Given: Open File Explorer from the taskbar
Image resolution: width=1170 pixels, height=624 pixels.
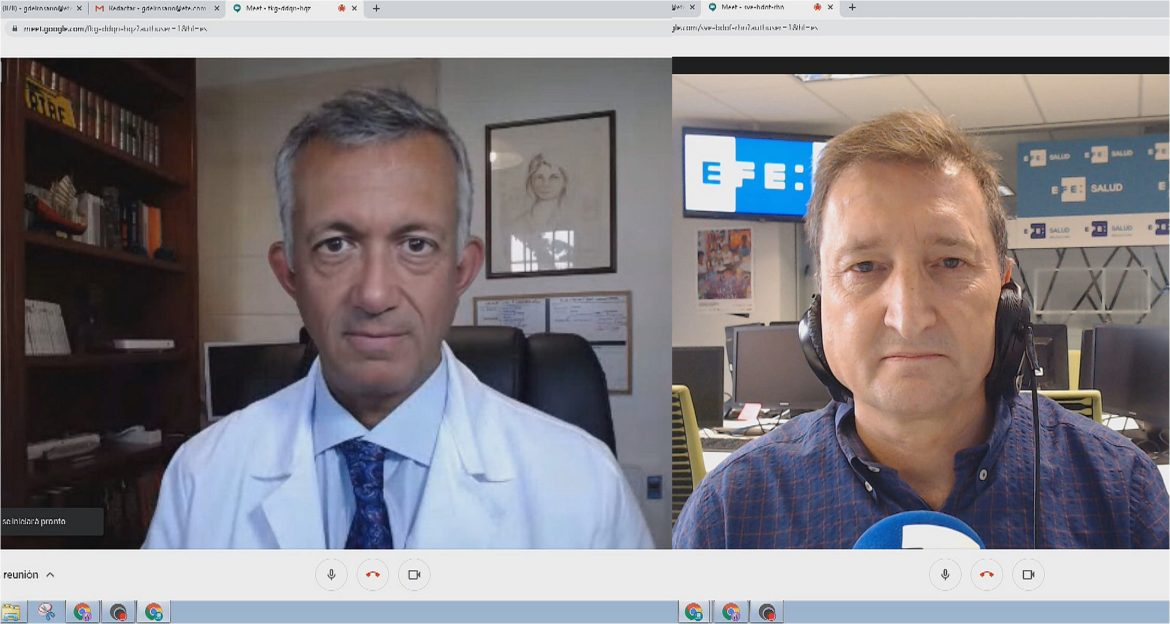Looking at the screenshot, I should [x=12, y=612].
